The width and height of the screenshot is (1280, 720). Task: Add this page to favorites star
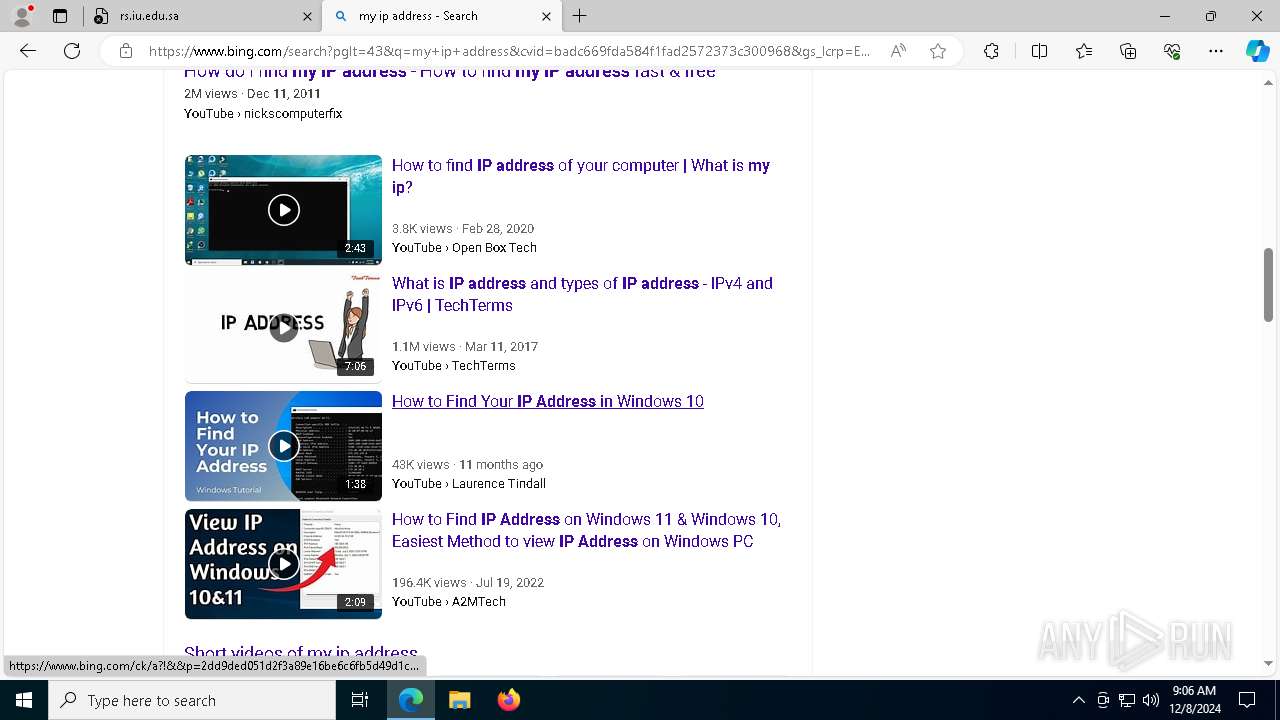938,51
